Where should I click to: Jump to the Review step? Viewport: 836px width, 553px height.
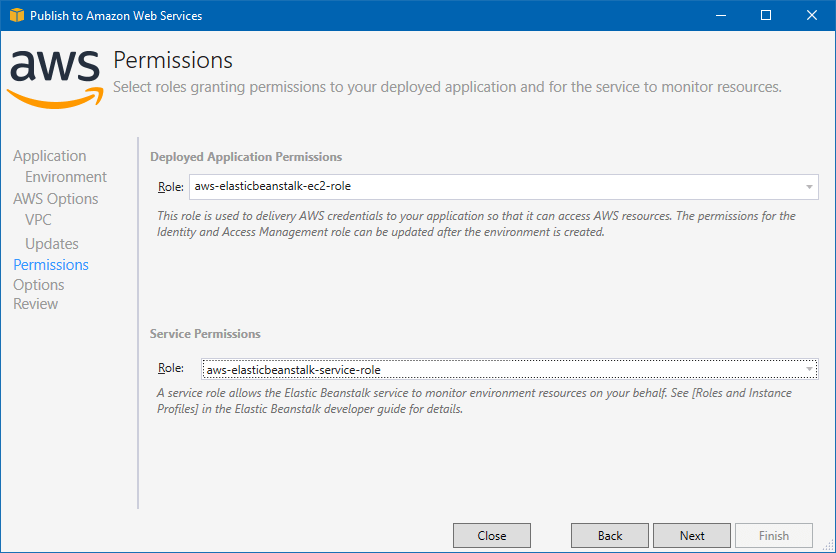tap(35, 304)
